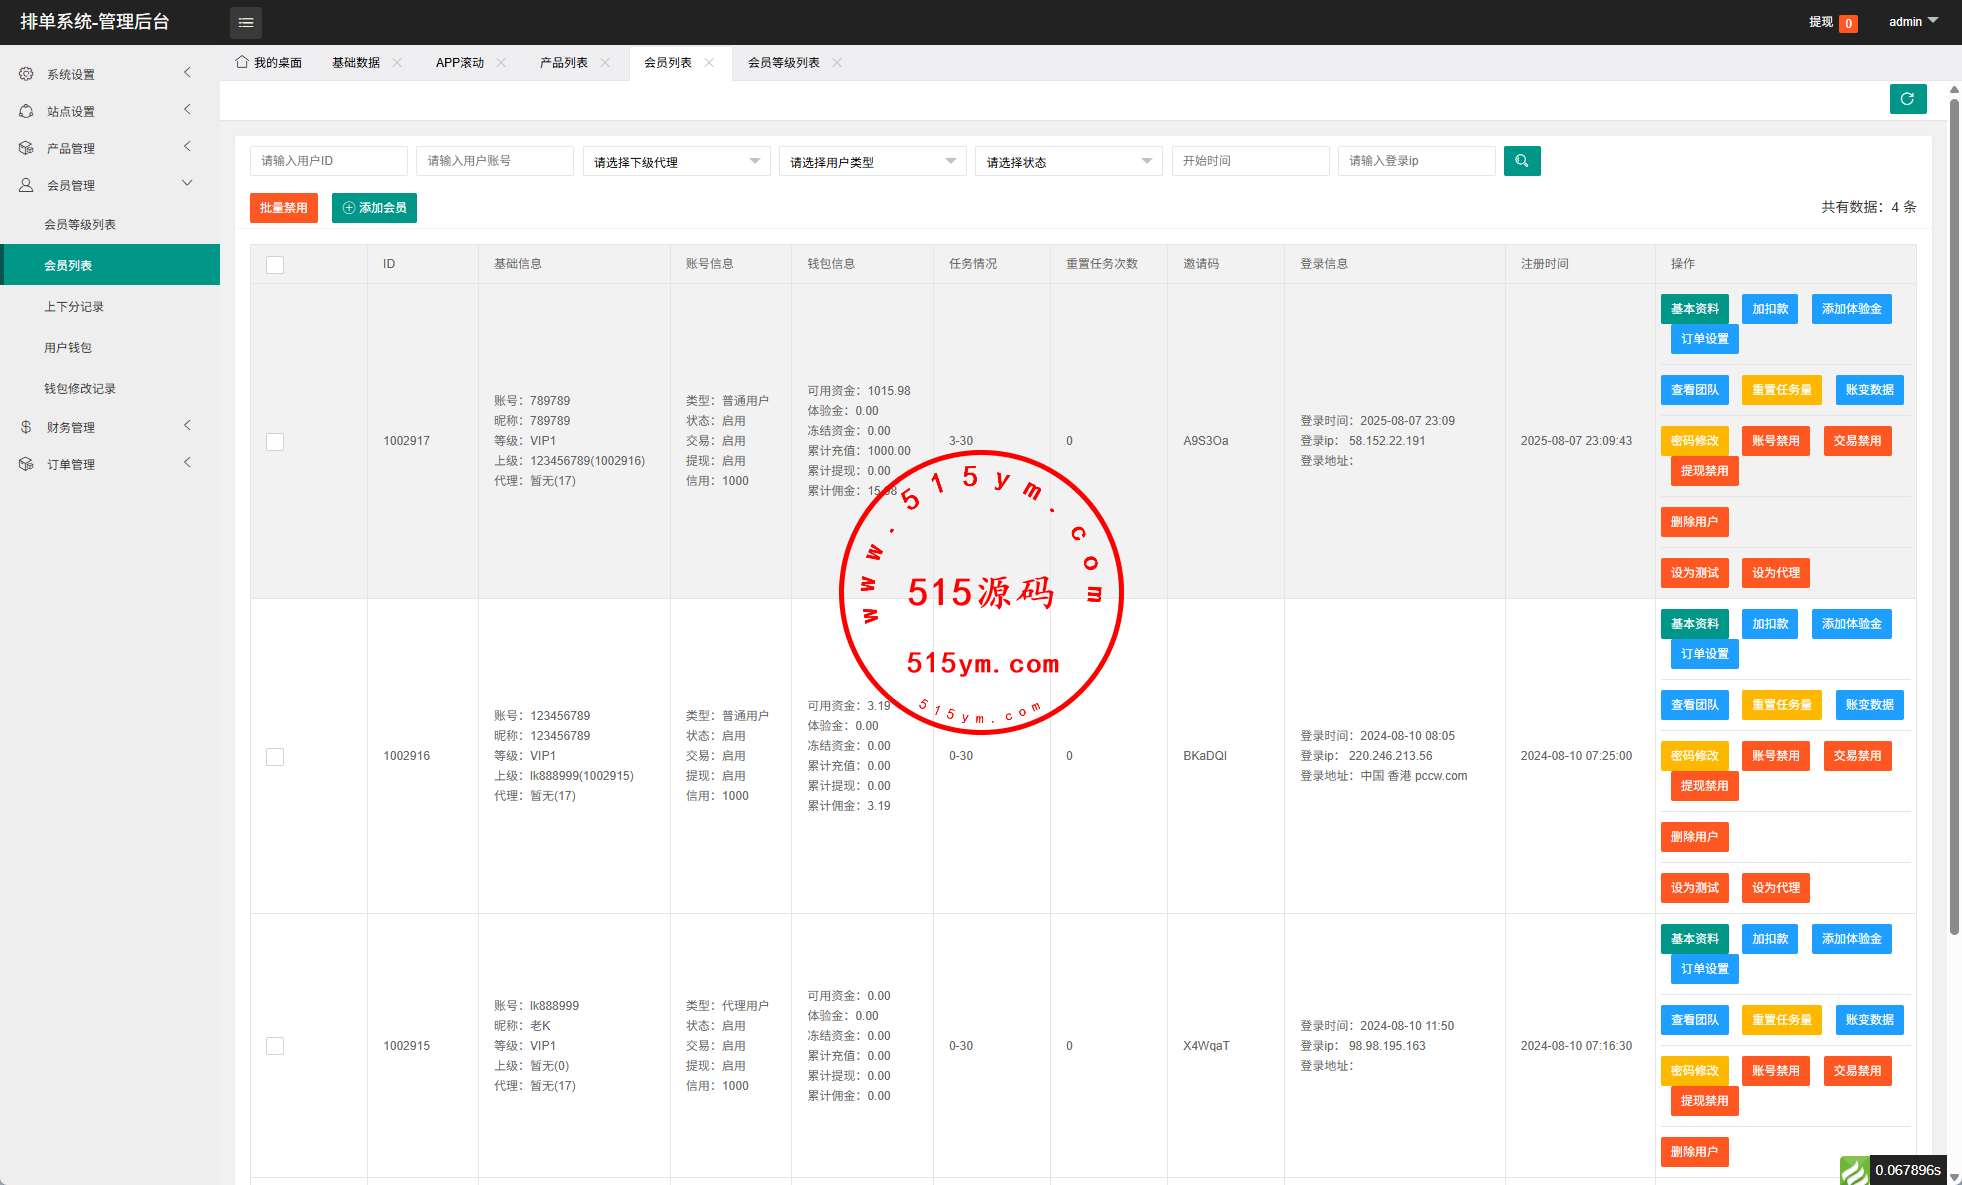Toggle the select-all header checkbox
Viewport: 1962px width, 1185px height.
click(275, 264)
